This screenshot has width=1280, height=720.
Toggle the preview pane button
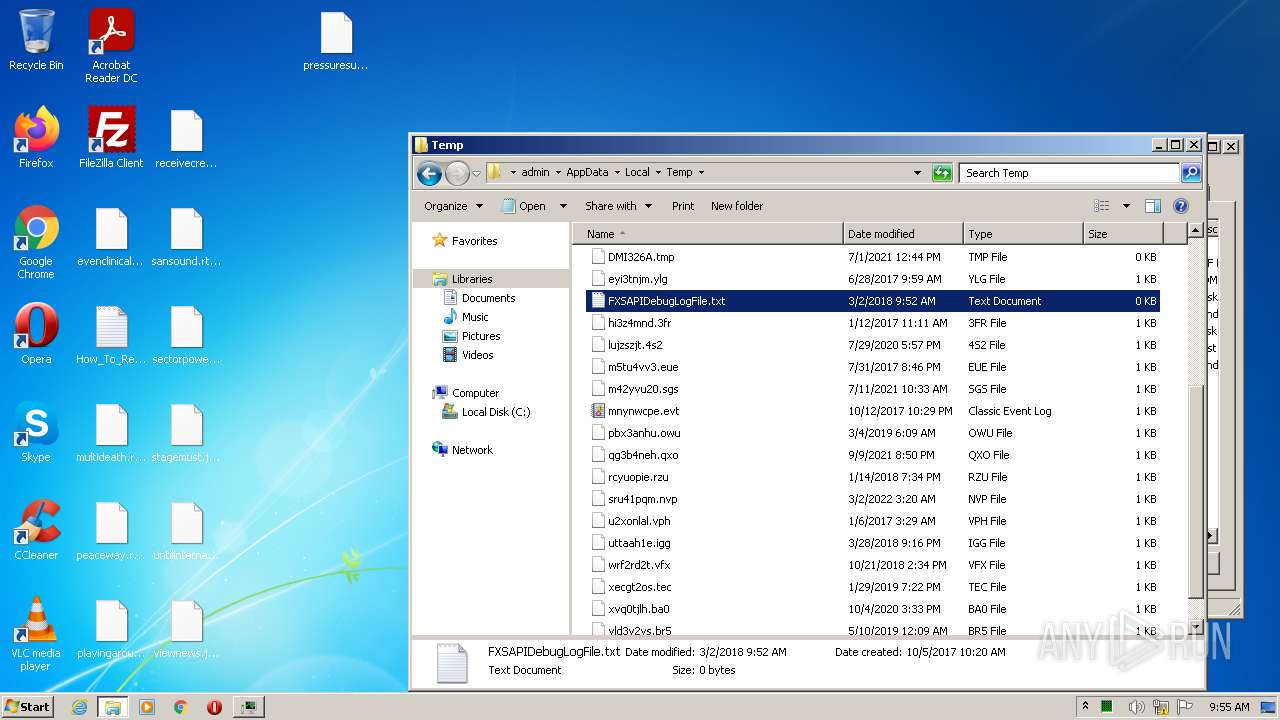coord(1152,206)
